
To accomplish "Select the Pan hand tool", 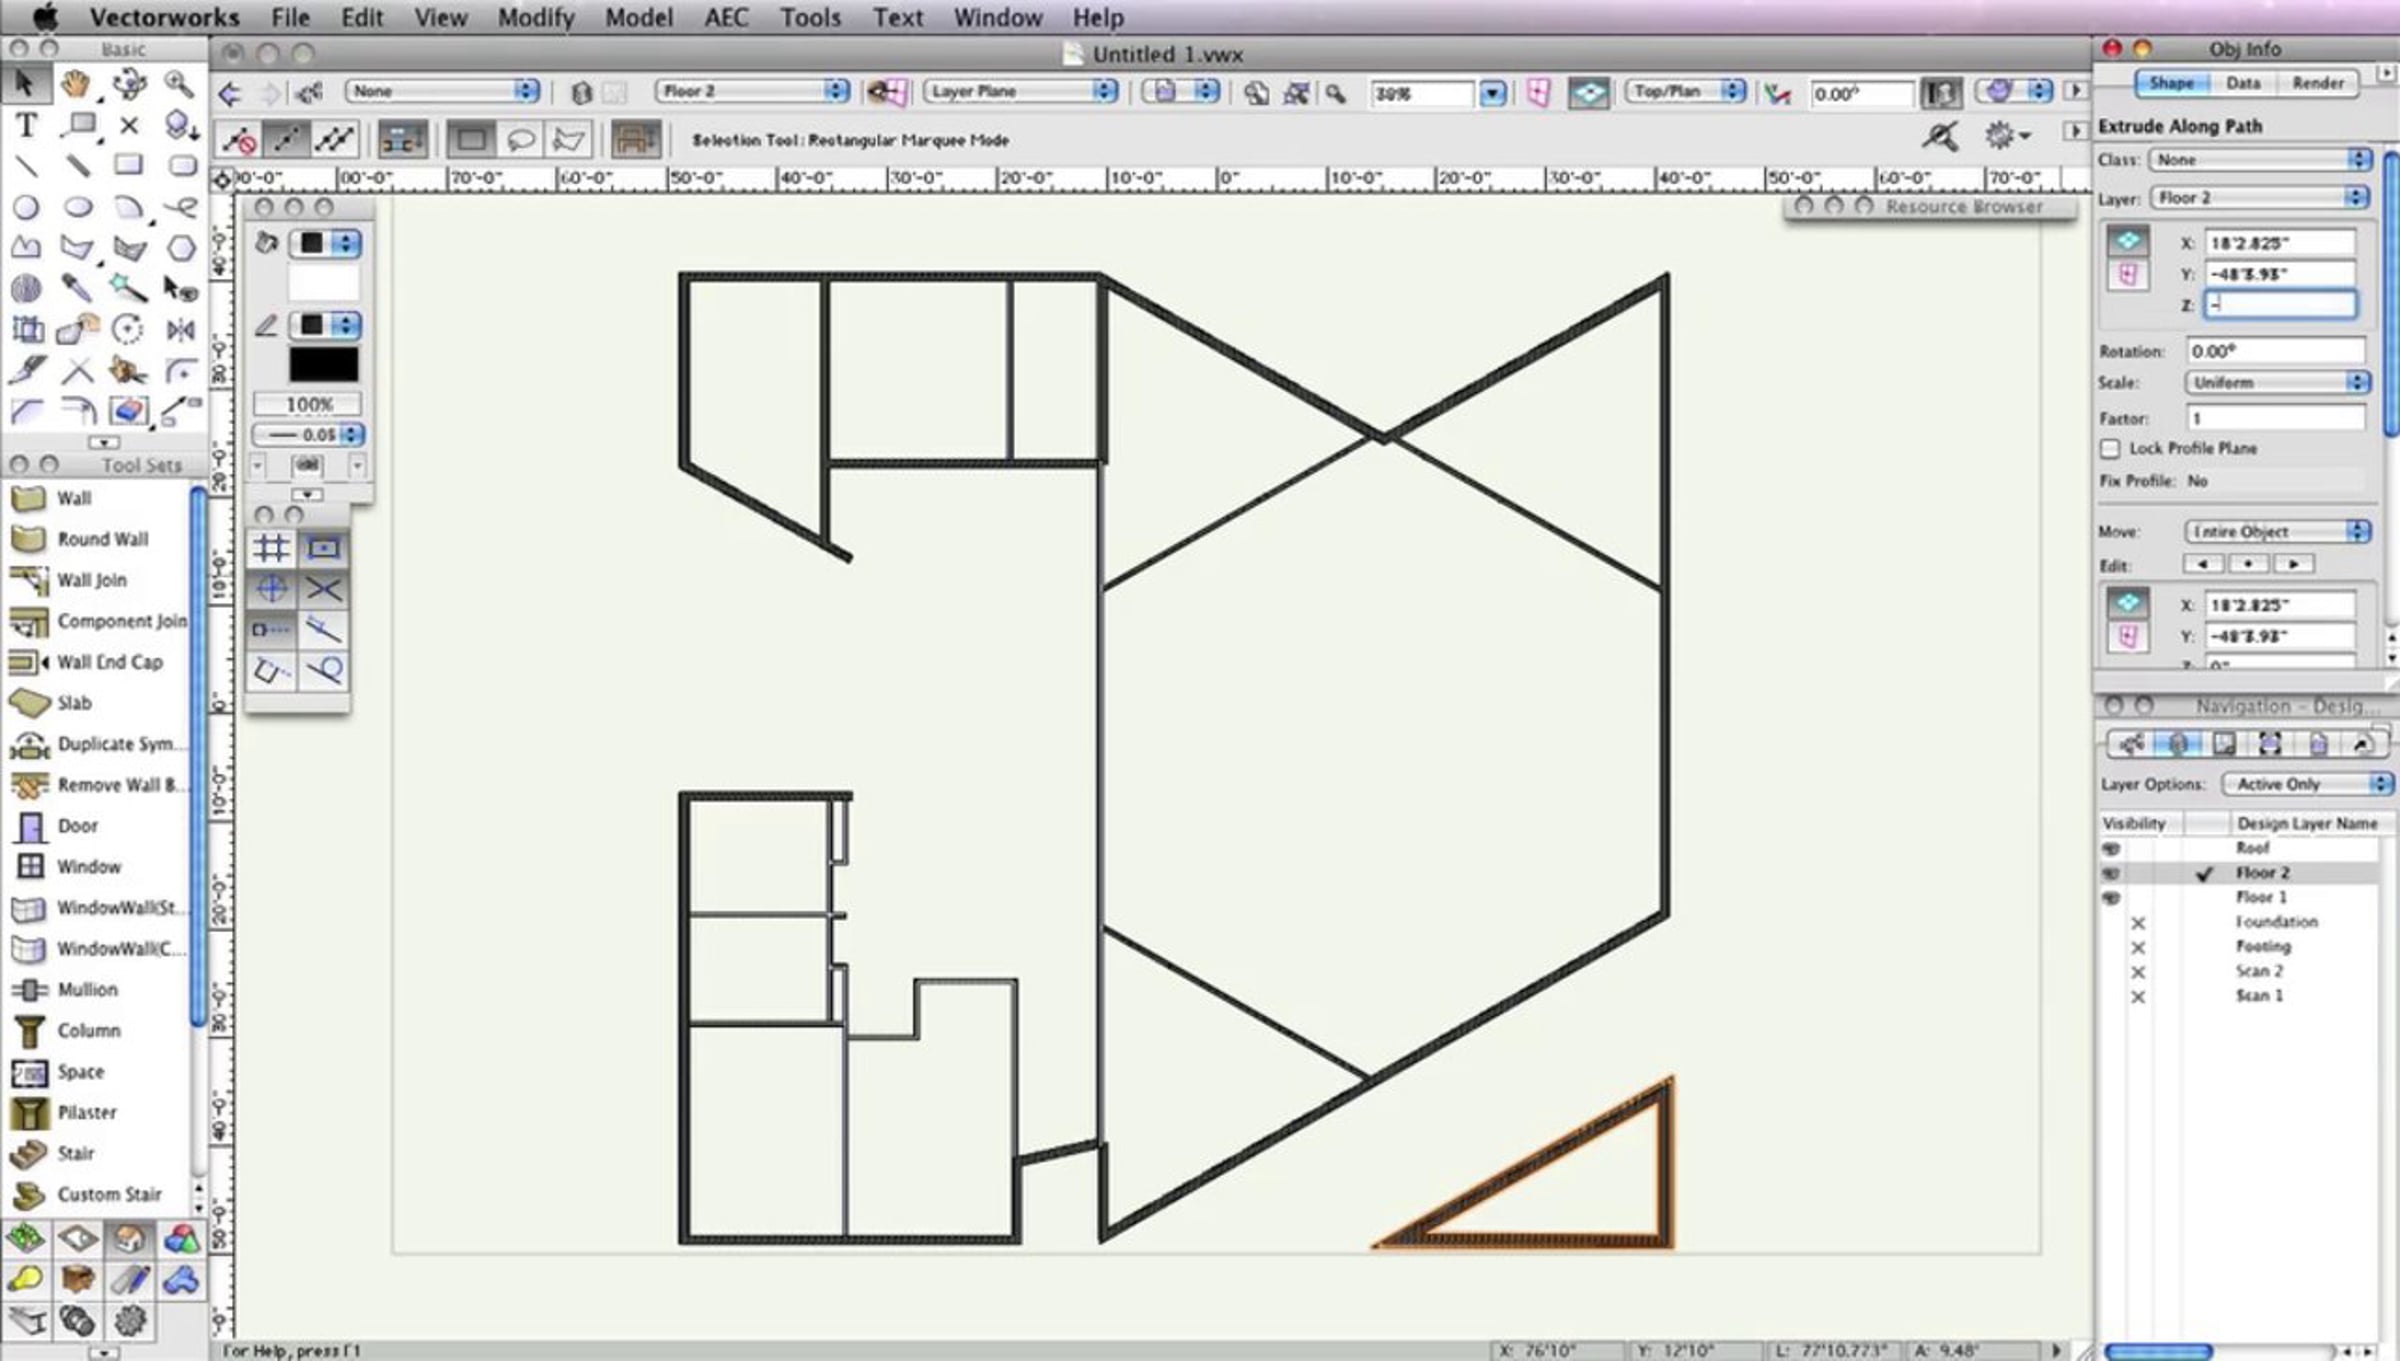I will pyautogui.click(x=76, y=85).
